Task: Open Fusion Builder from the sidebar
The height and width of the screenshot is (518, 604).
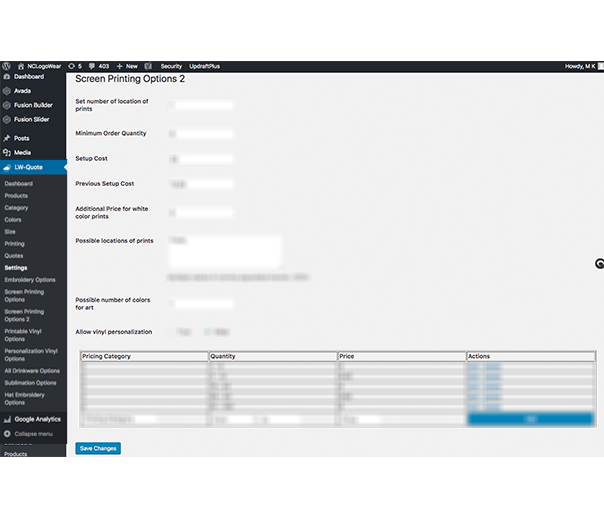Action: [33, 104]
